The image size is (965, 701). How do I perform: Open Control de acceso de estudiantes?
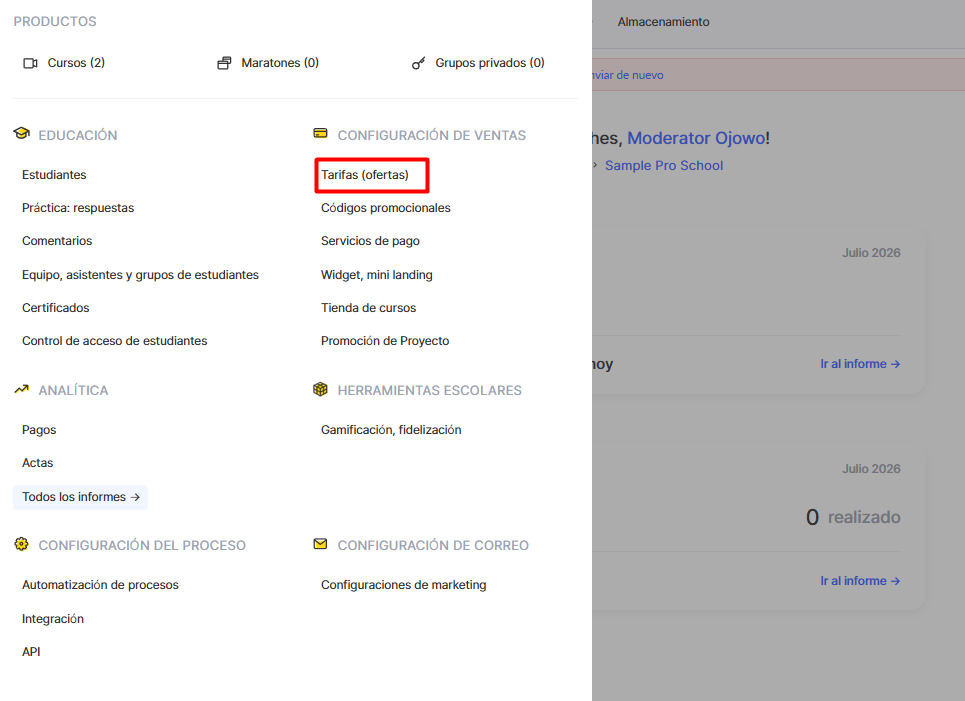[x=114, y=341]
